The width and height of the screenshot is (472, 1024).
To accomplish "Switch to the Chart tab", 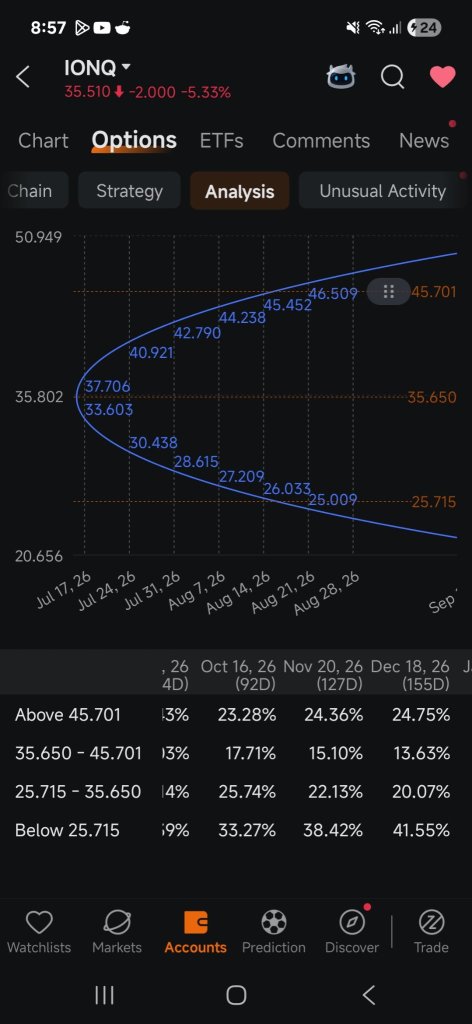I will point(43,140).
